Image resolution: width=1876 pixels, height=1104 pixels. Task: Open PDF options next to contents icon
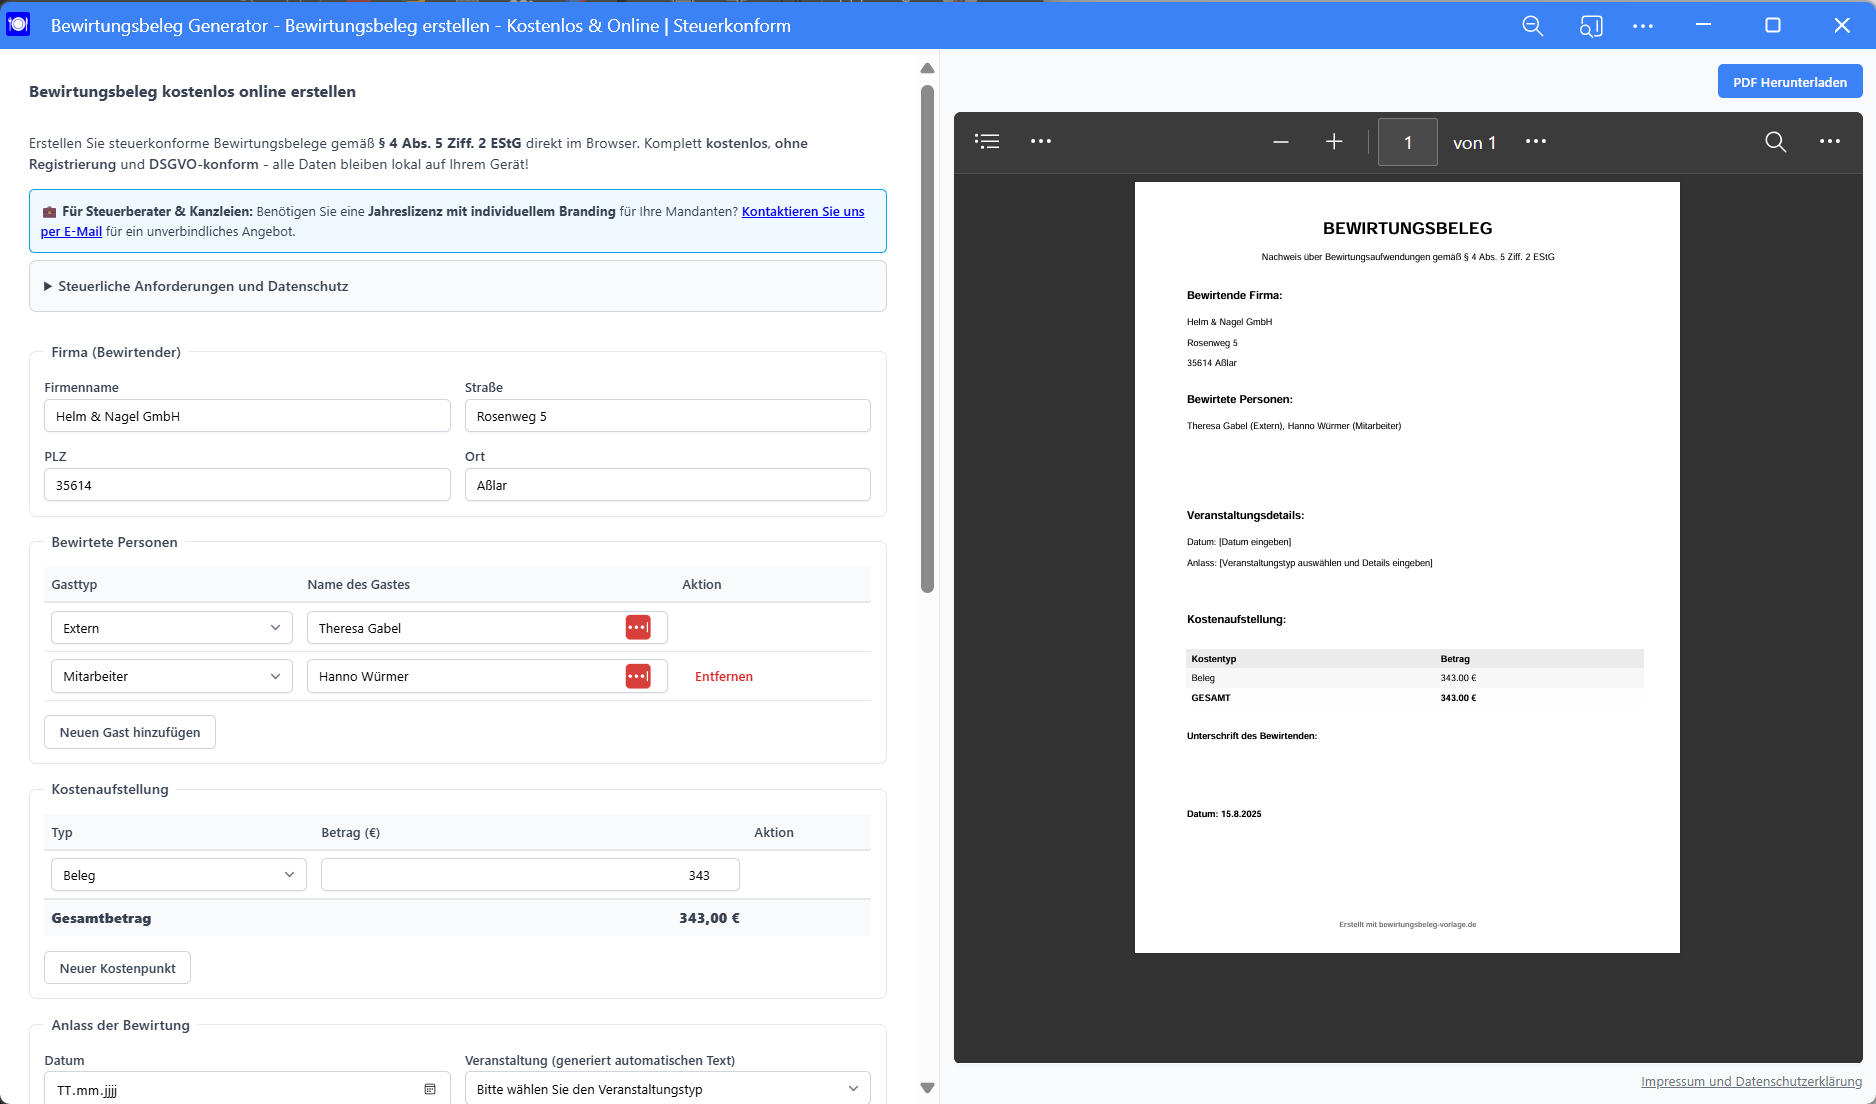pos(1041,141)
